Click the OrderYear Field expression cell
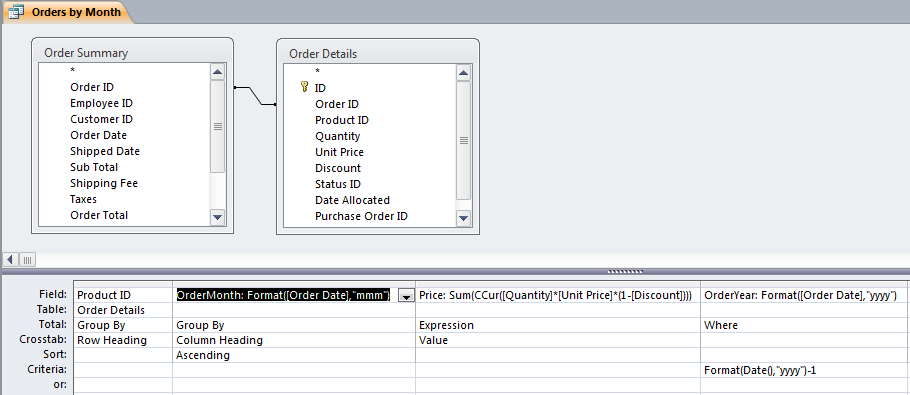Image resolution: width=910 pixels, height=395 pixels. pos(805,295)
